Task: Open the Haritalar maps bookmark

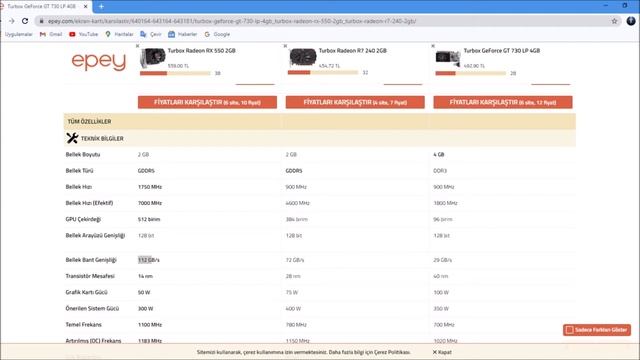Action: coord(120,34)
